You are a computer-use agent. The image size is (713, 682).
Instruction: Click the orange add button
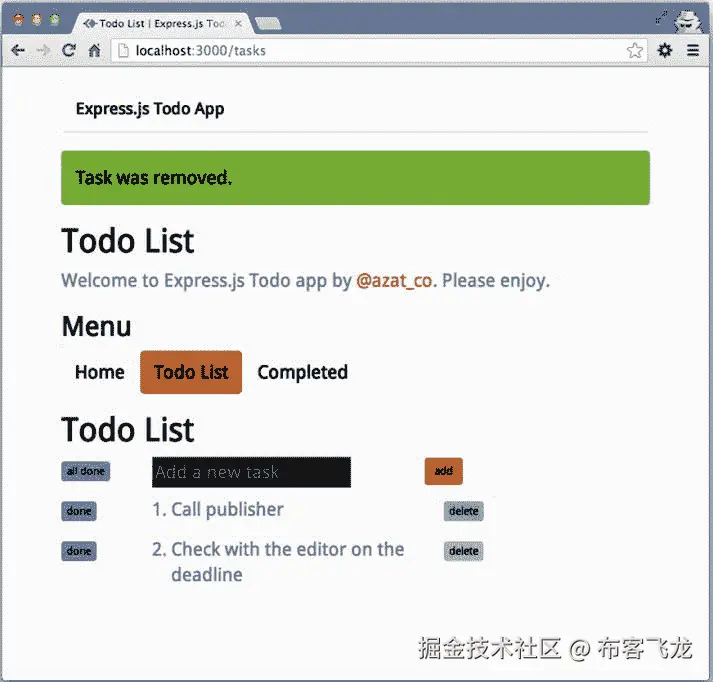click(443, 471)
